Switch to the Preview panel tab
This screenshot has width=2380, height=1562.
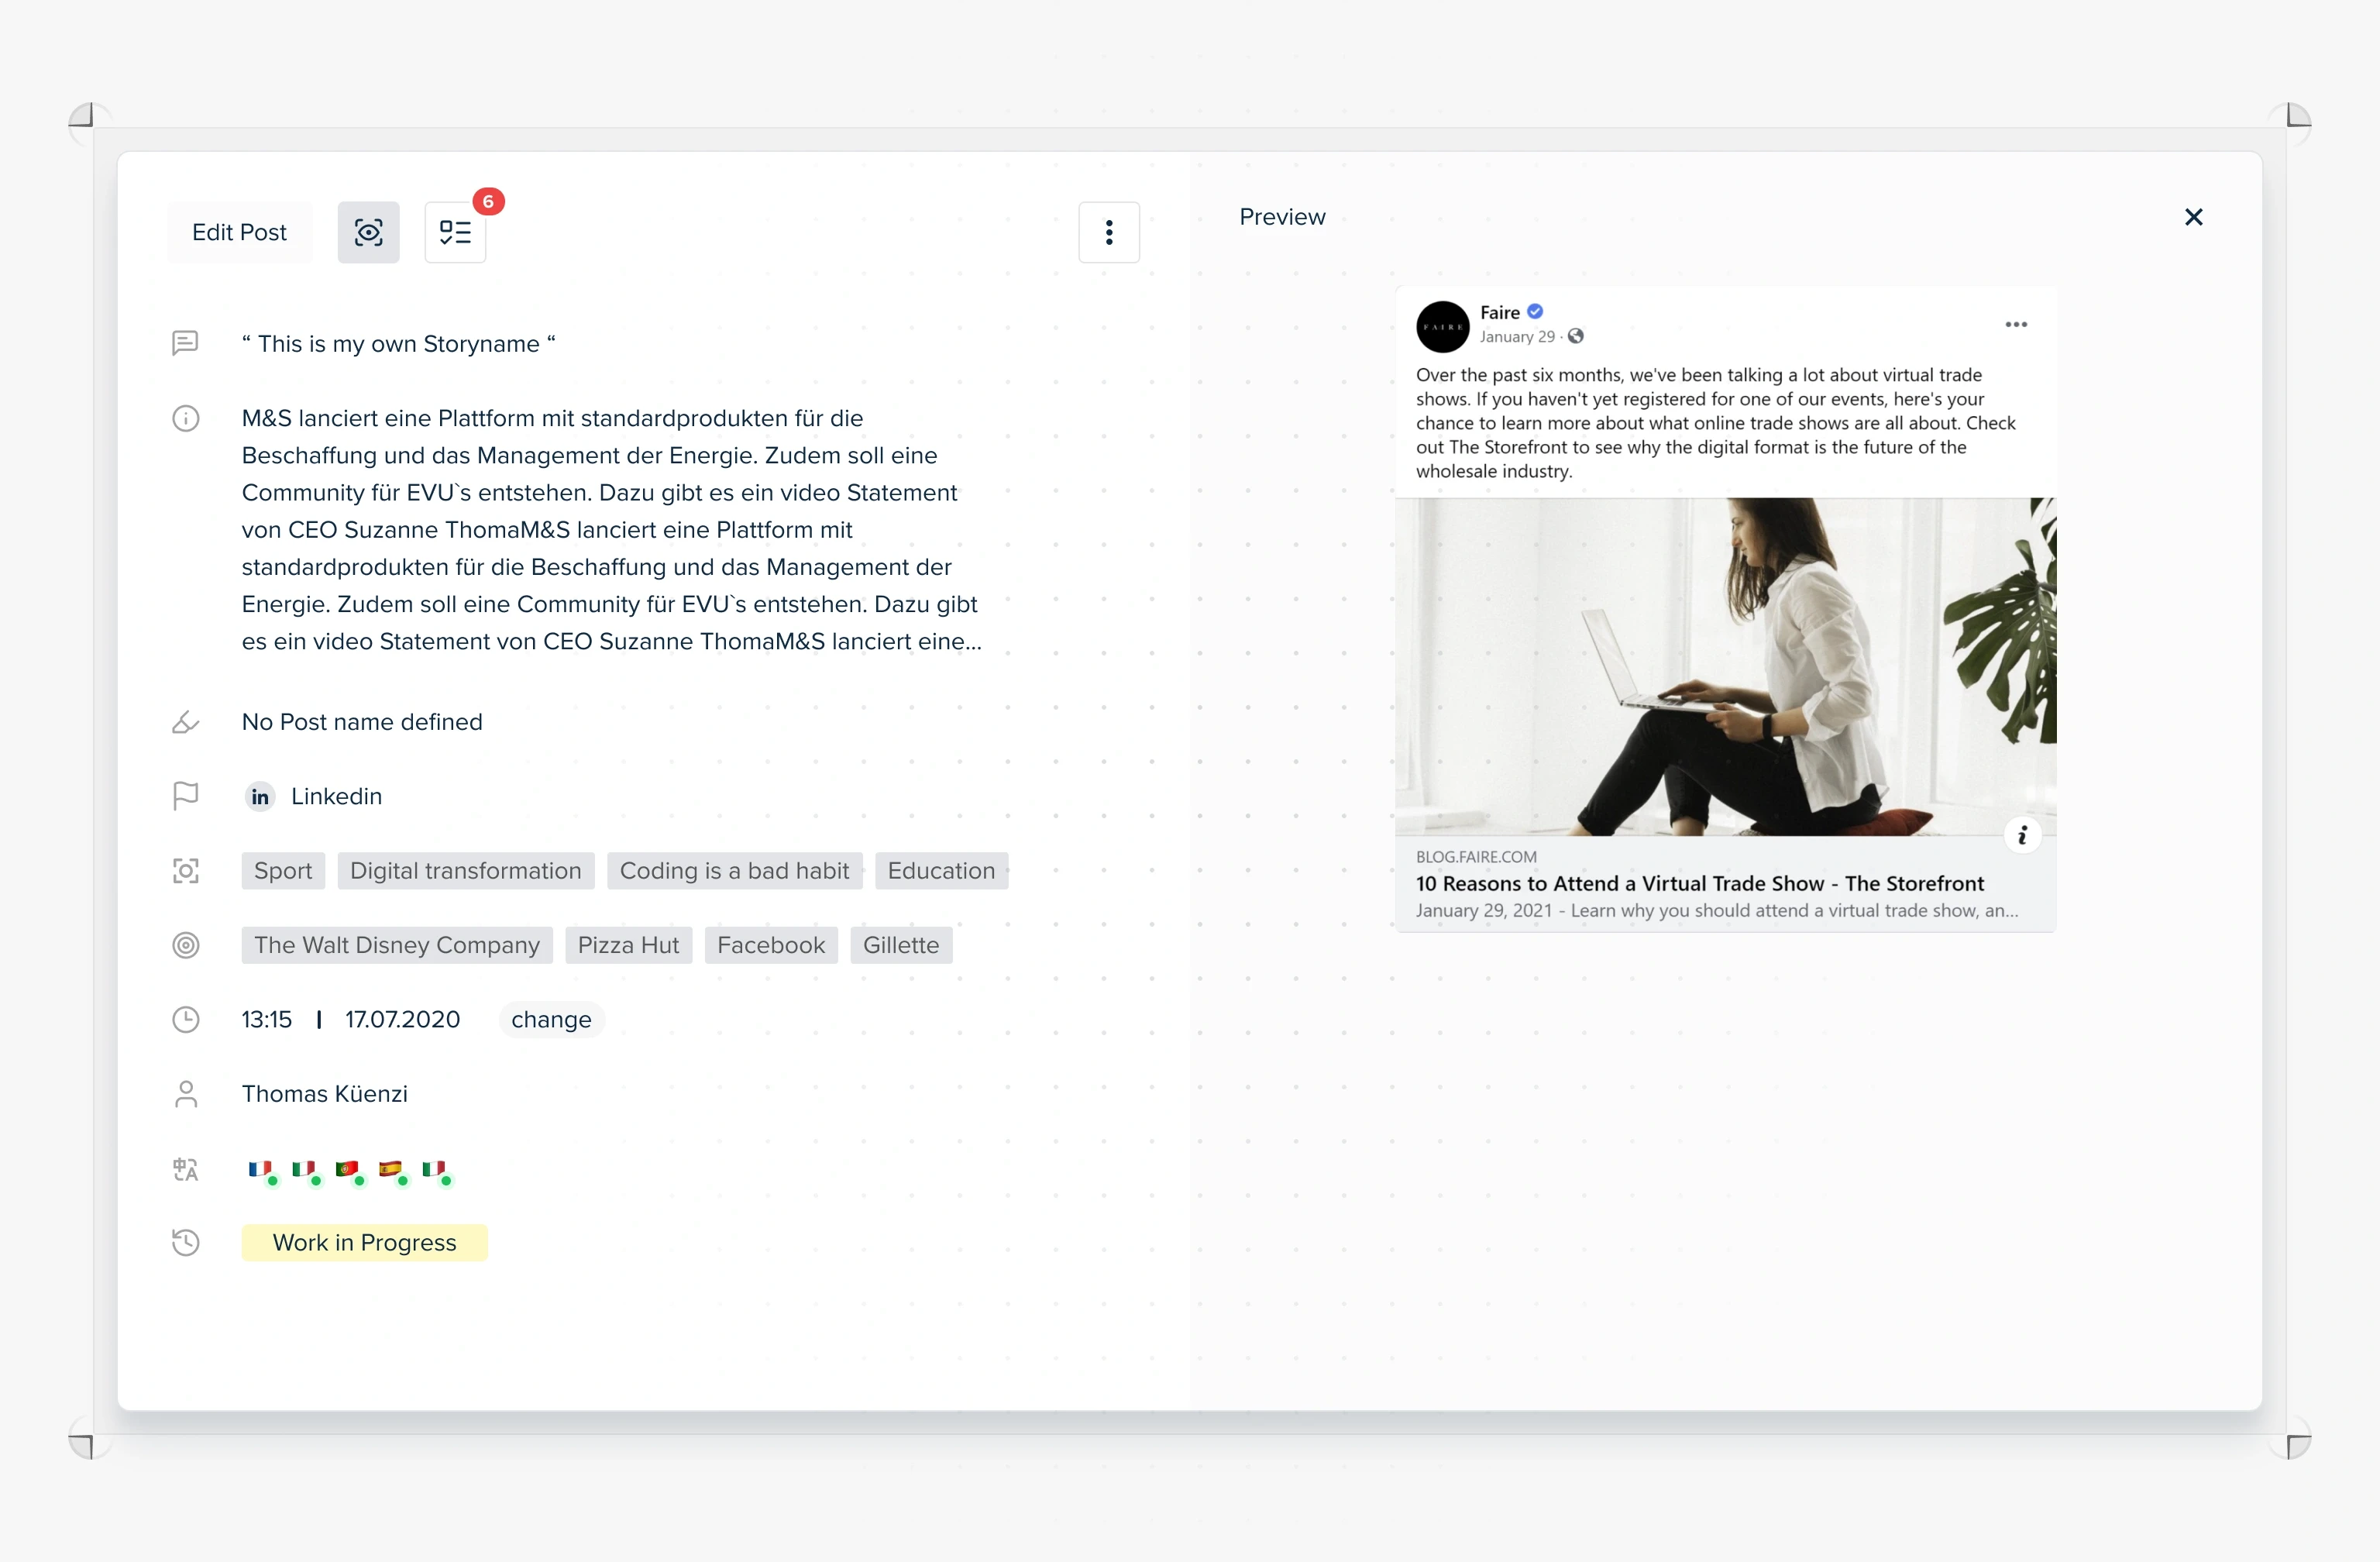coord(1282,216)
